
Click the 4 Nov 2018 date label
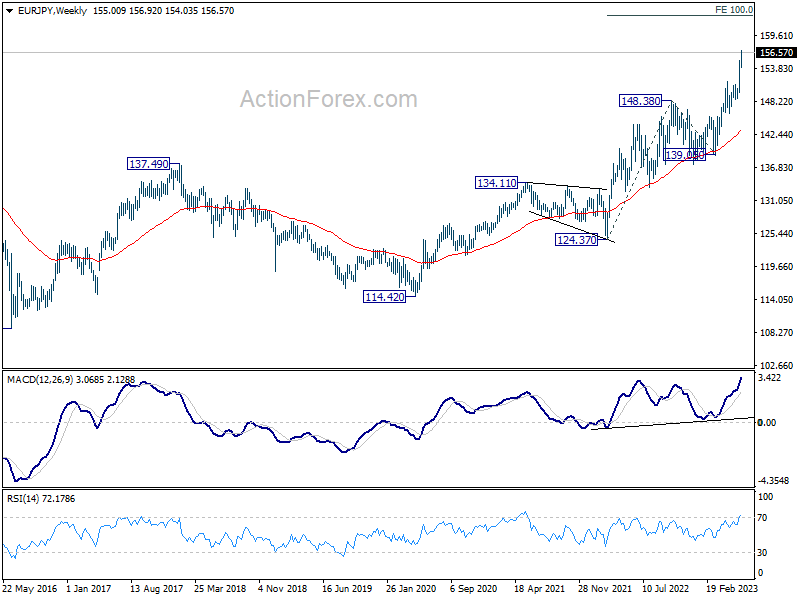click(x=282, y=588)
